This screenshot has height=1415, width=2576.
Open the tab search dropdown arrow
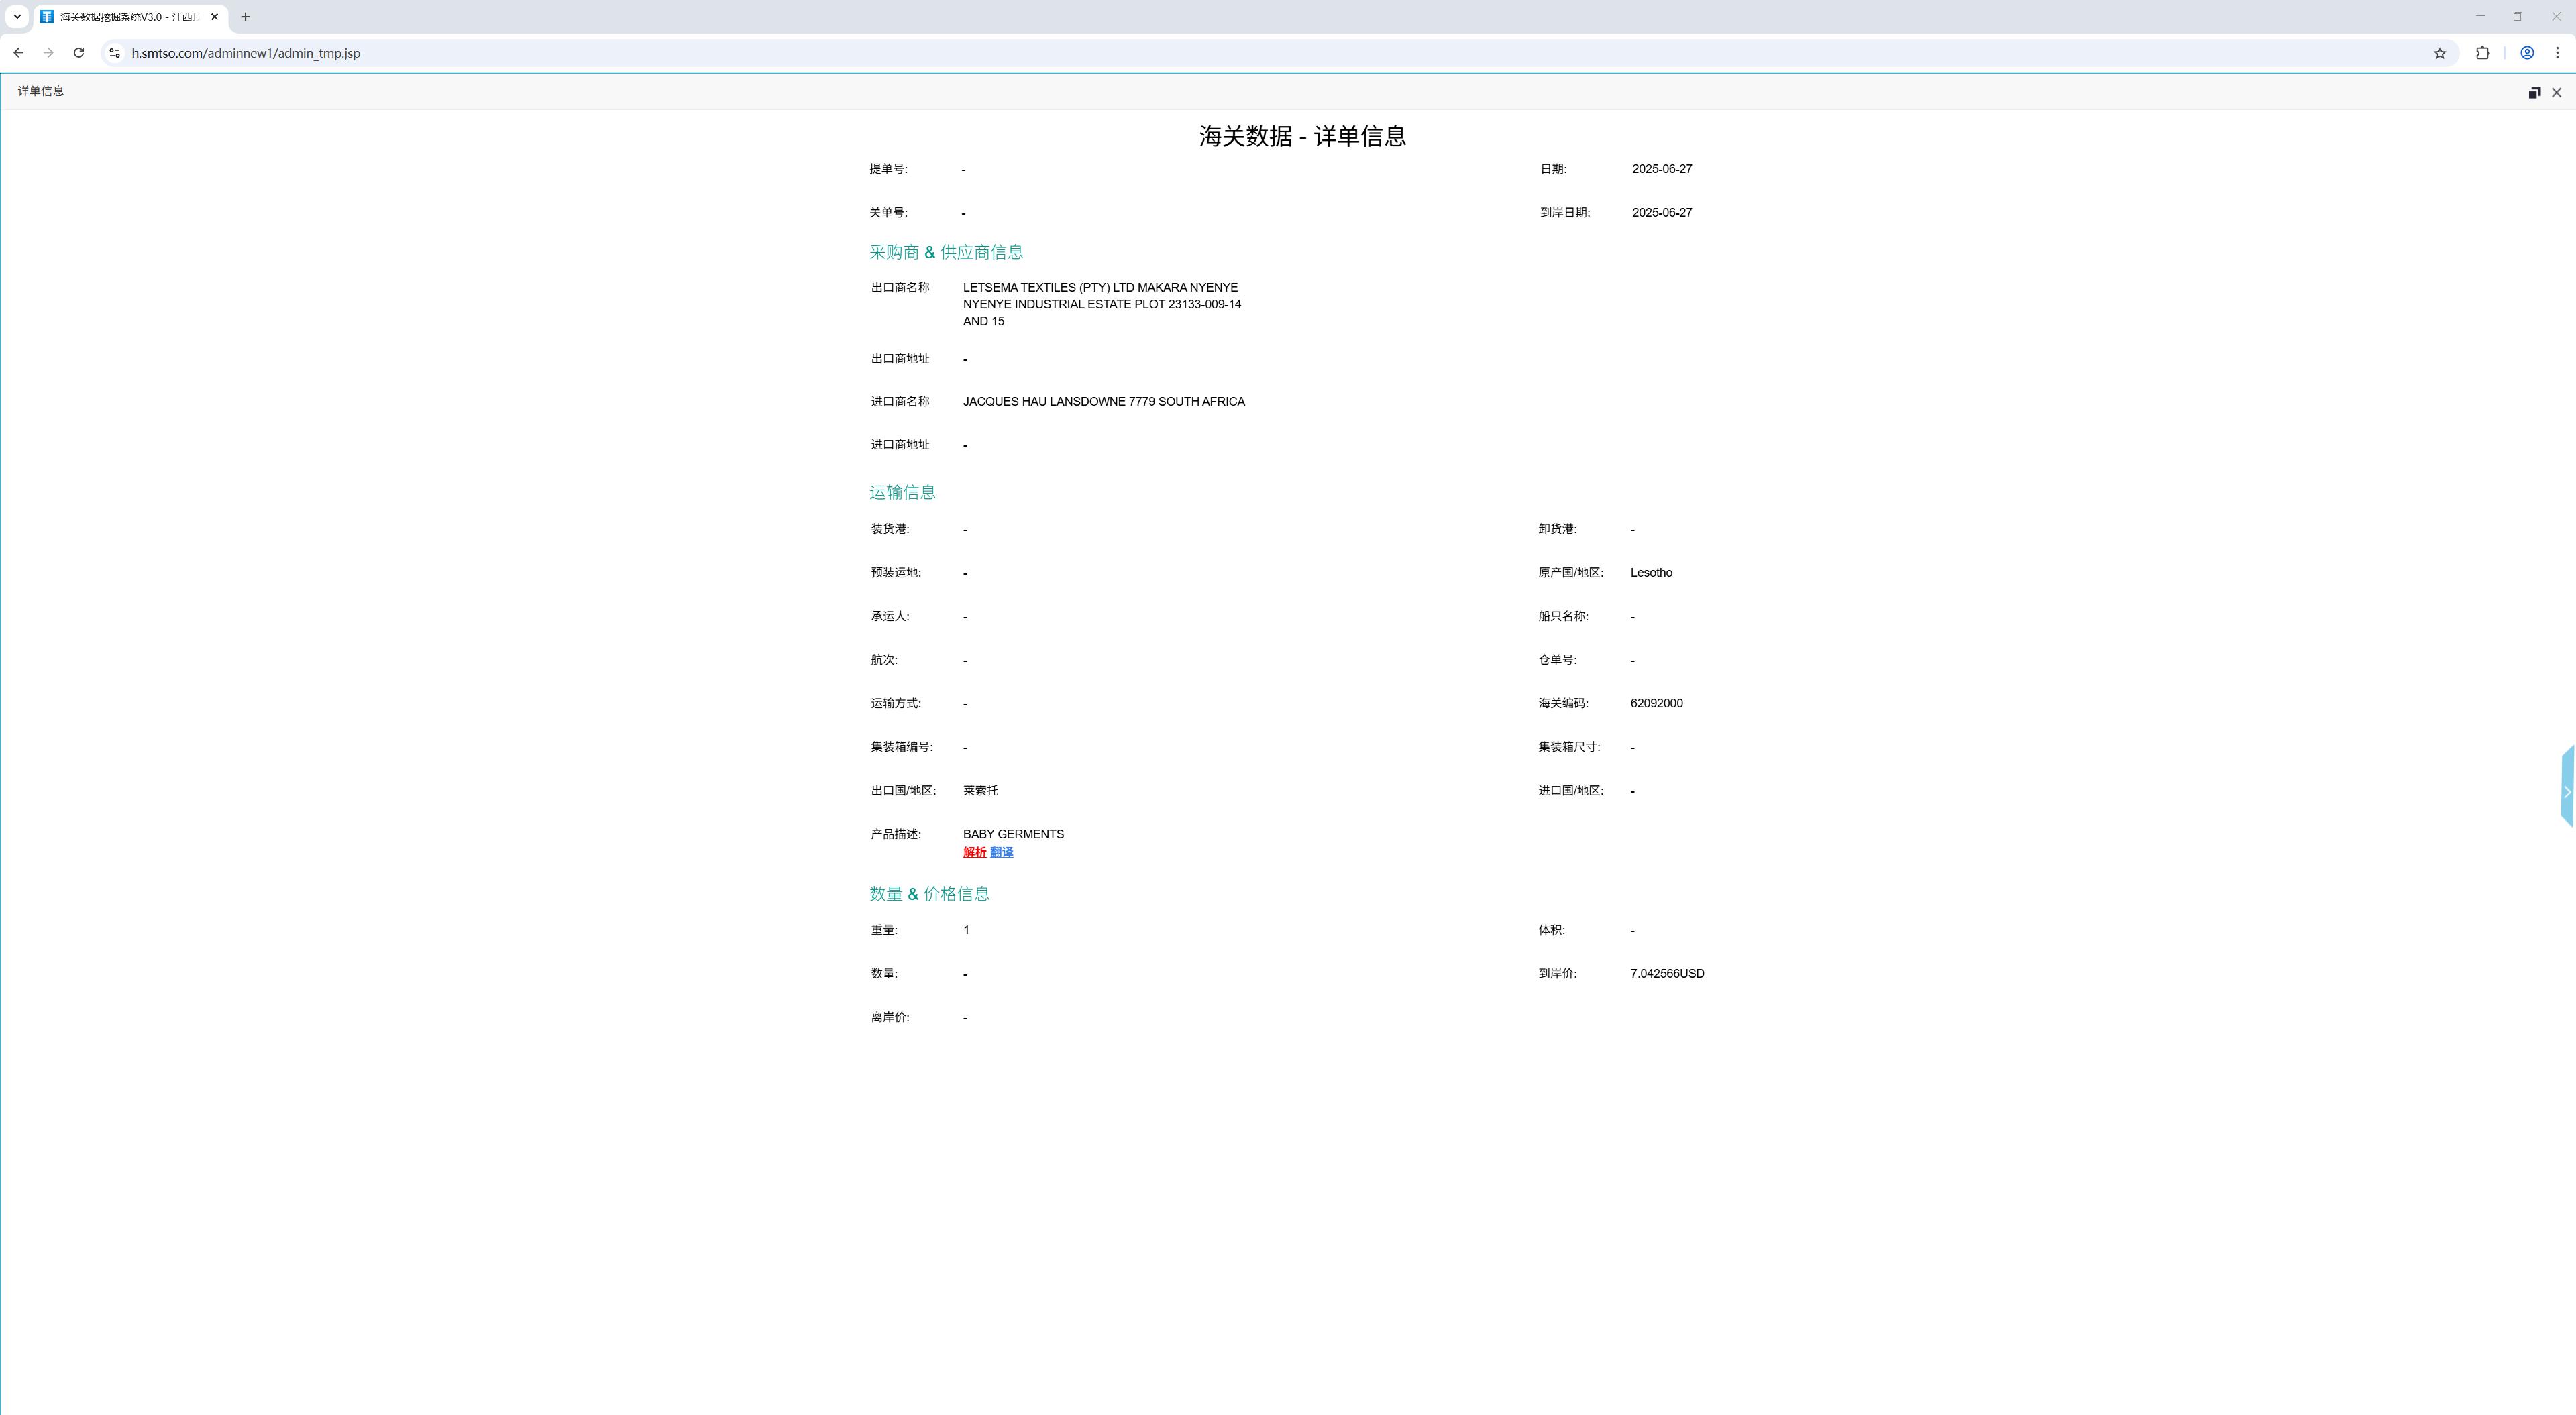17,16
